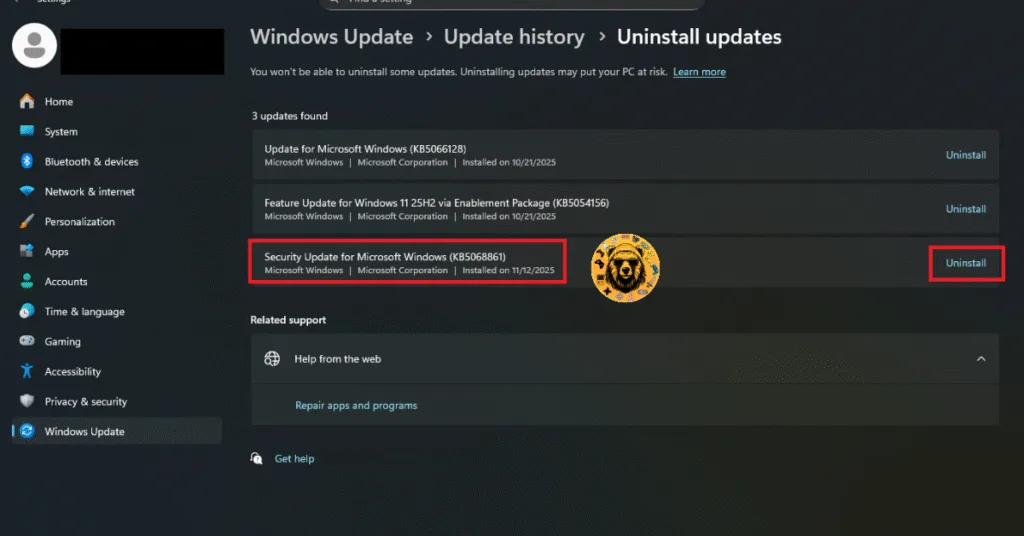The height and width of the screenshot is (536, 1024).
Task: Click the Bluetooth icon in the sidebar
Action: tap(27, 161)
